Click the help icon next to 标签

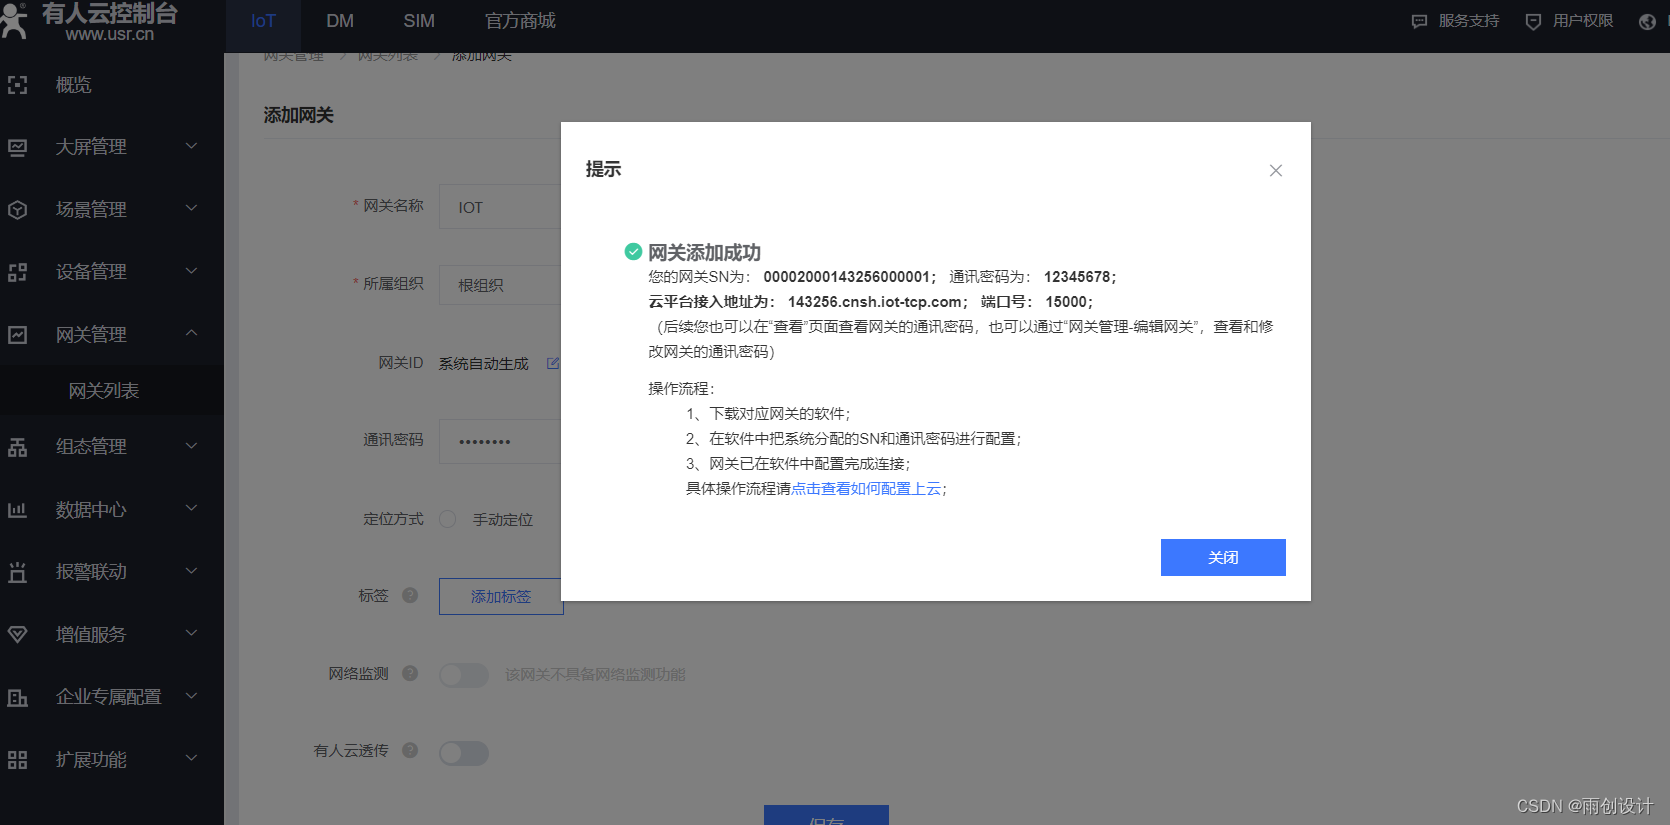click(410, 595)
